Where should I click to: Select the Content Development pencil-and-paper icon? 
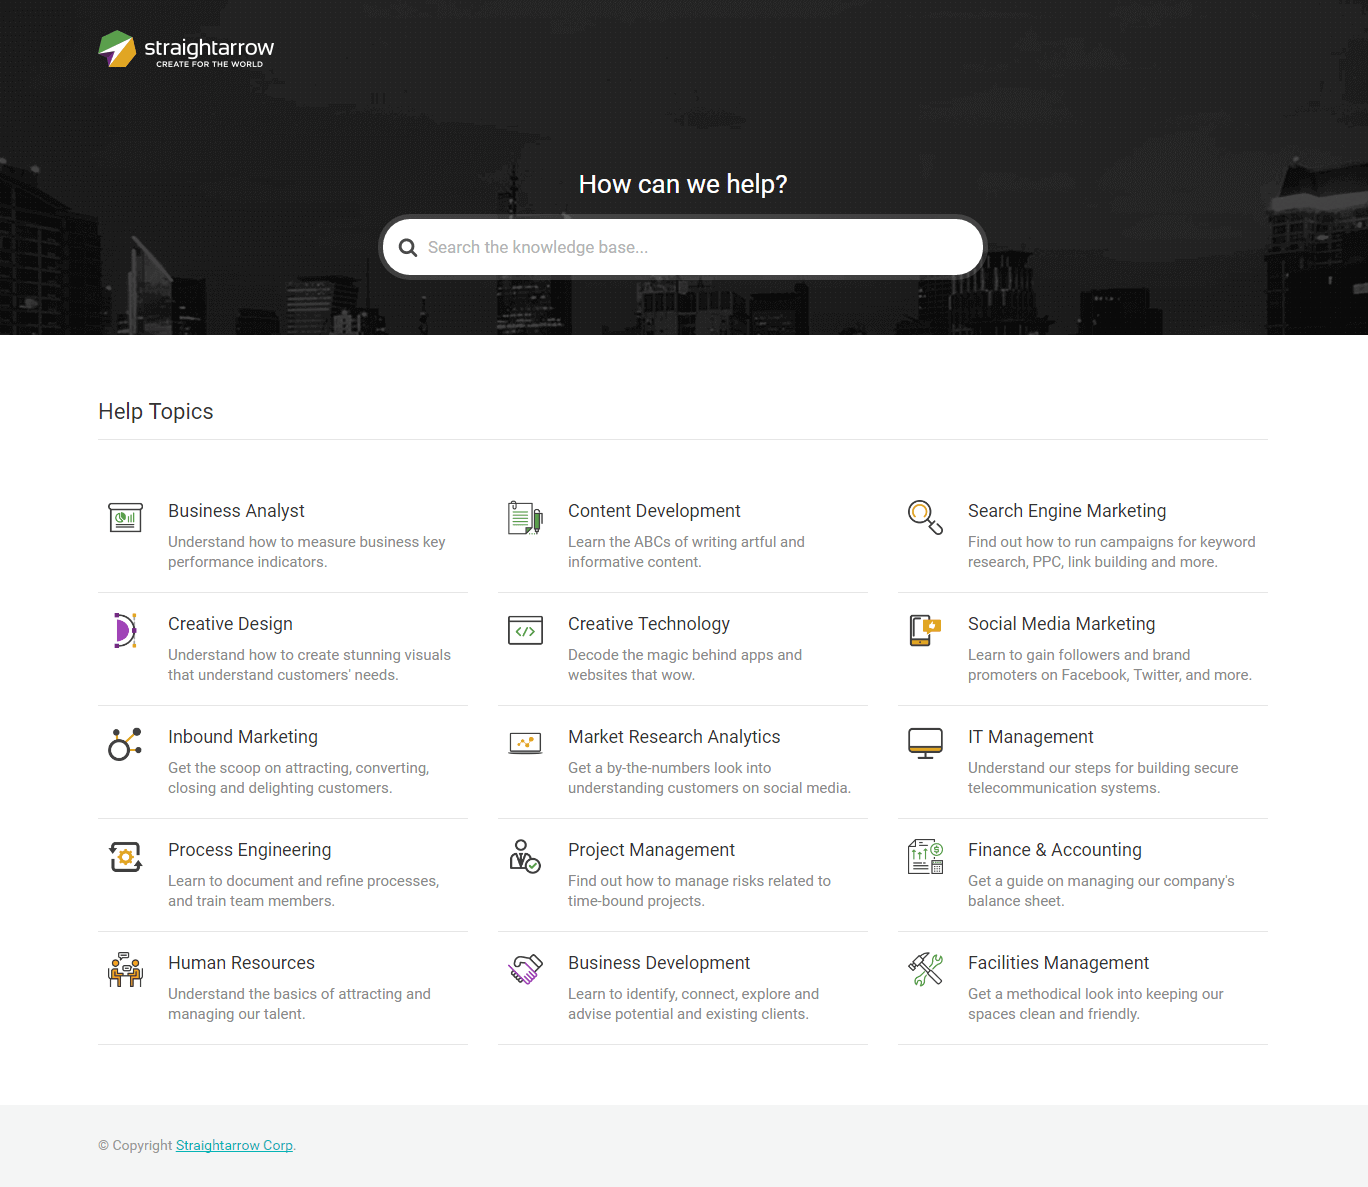coord(525,517)
